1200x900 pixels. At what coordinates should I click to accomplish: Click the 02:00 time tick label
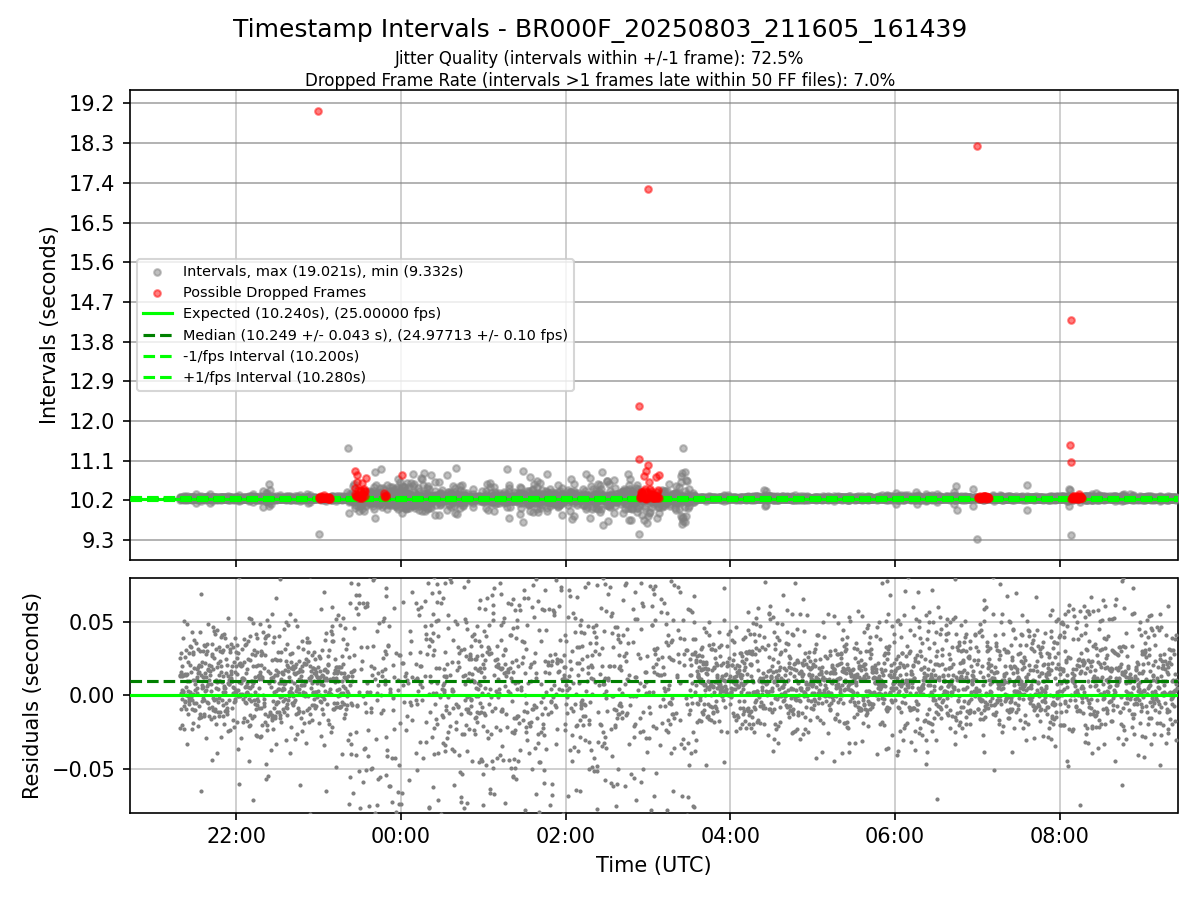566,835
